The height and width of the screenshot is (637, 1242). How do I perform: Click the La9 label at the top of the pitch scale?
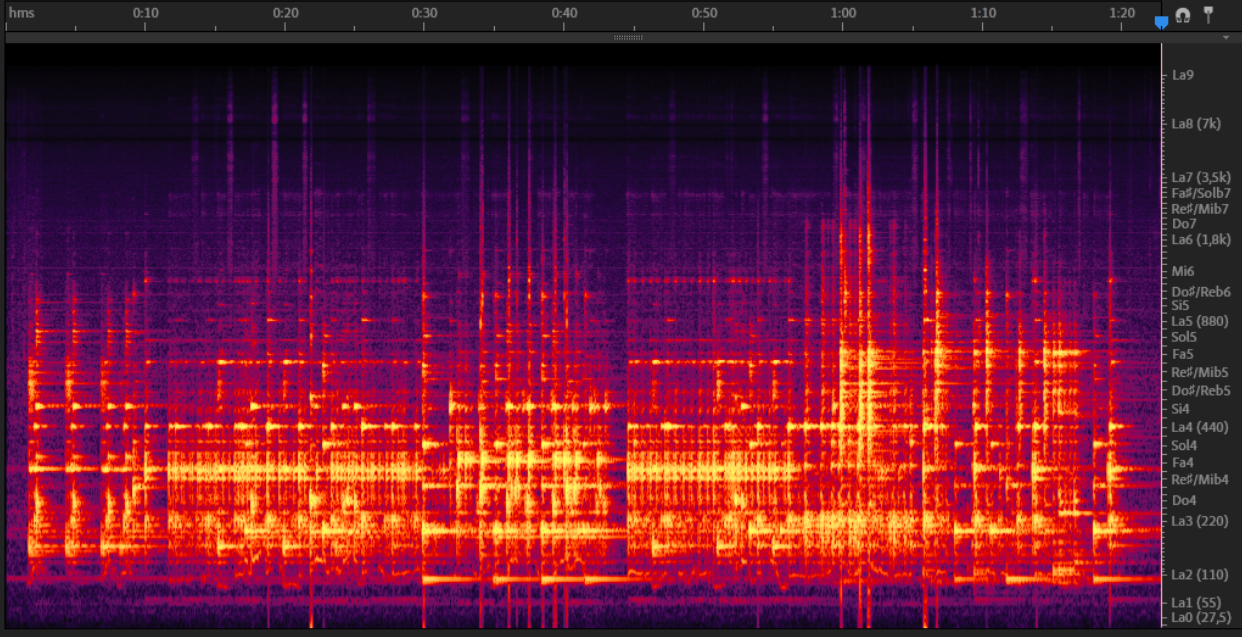pyautogui.click(x=1183, y=75)
